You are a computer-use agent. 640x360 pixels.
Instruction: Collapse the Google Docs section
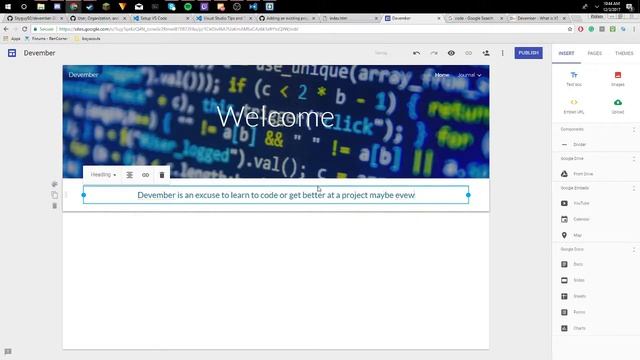(x=633, y=249)
